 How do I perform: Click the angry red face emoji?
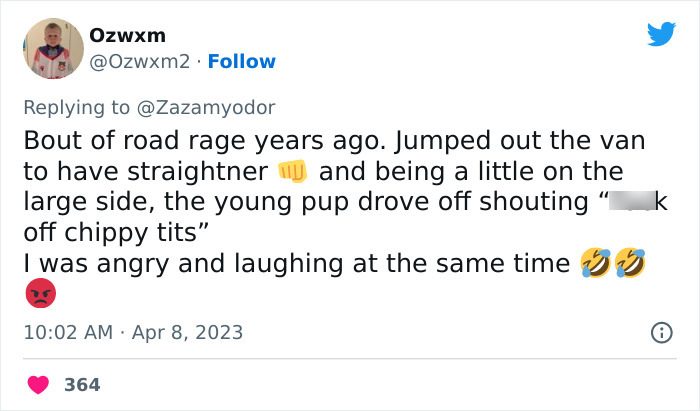point(40,293)
